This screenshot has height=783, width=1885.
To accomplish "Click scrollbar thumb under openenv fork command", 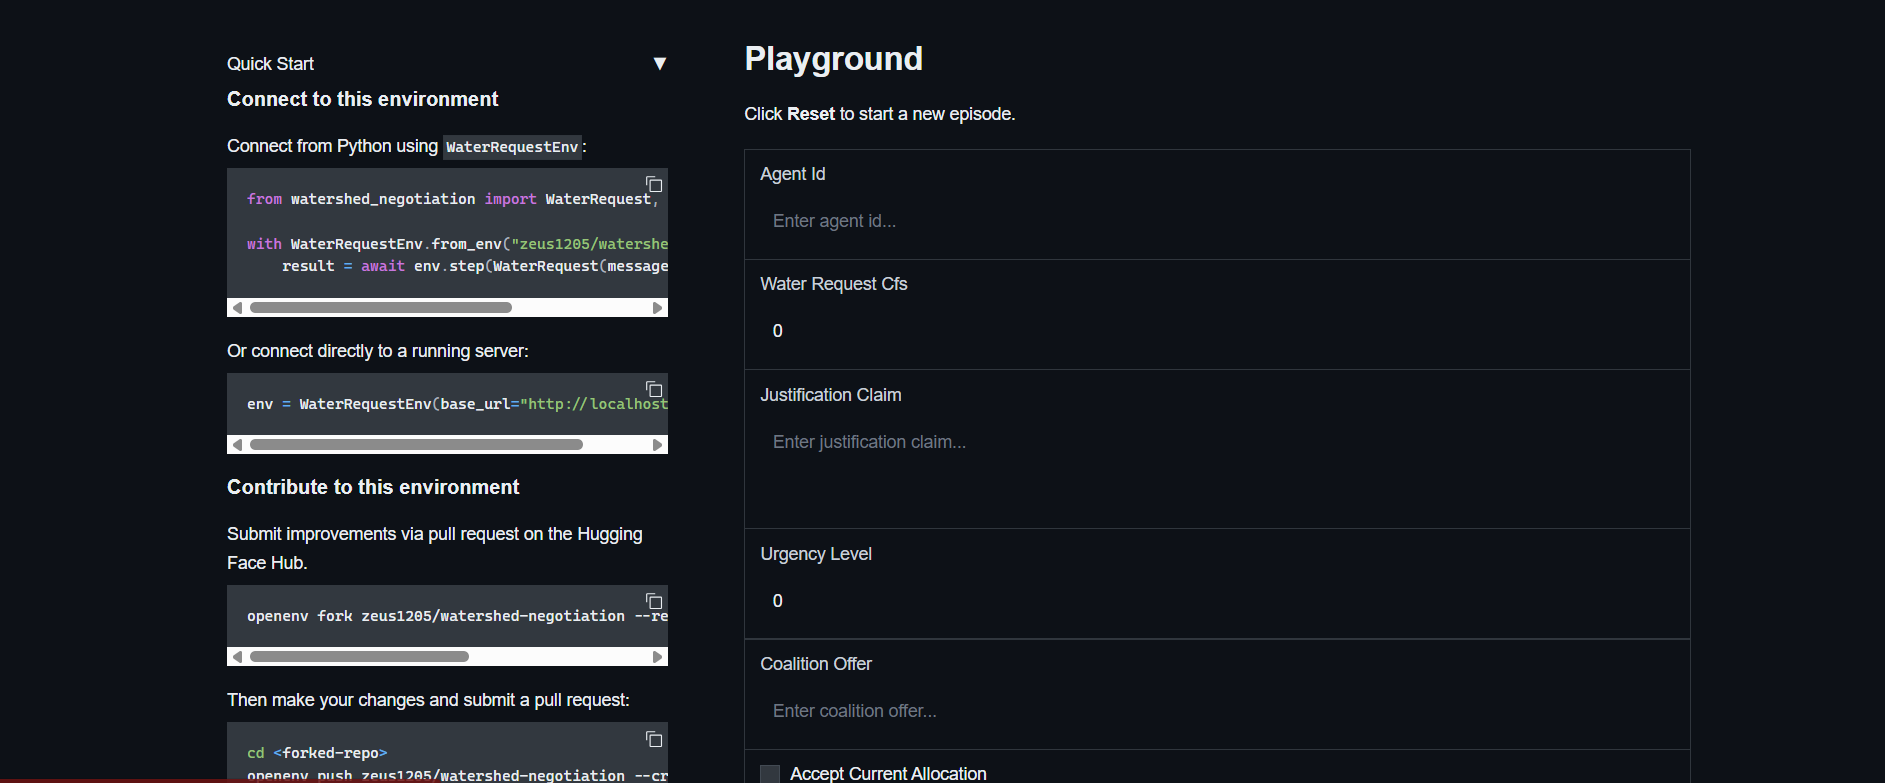I will point(359,657).
